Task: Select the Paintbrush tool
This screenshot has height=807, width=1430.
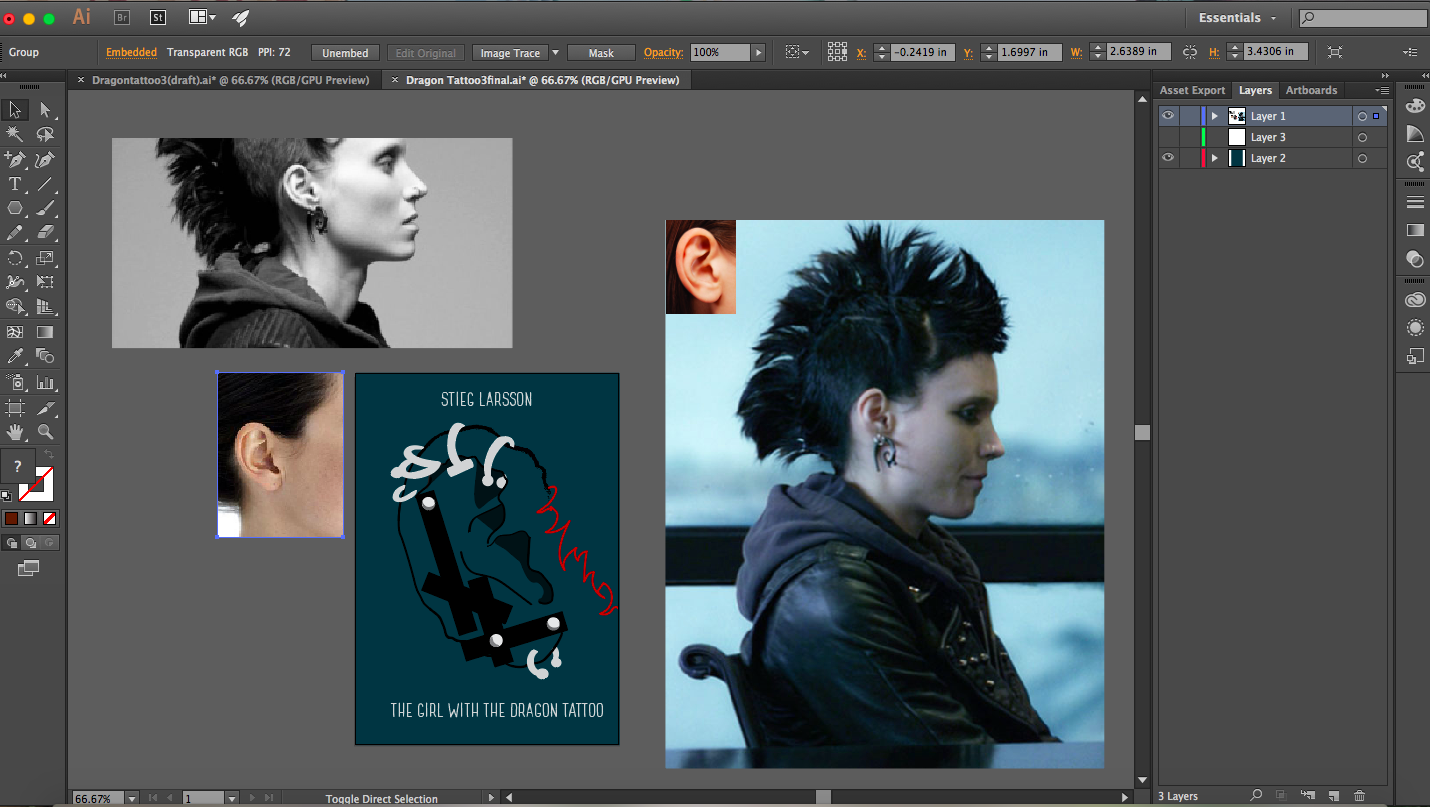Action: 45,208
